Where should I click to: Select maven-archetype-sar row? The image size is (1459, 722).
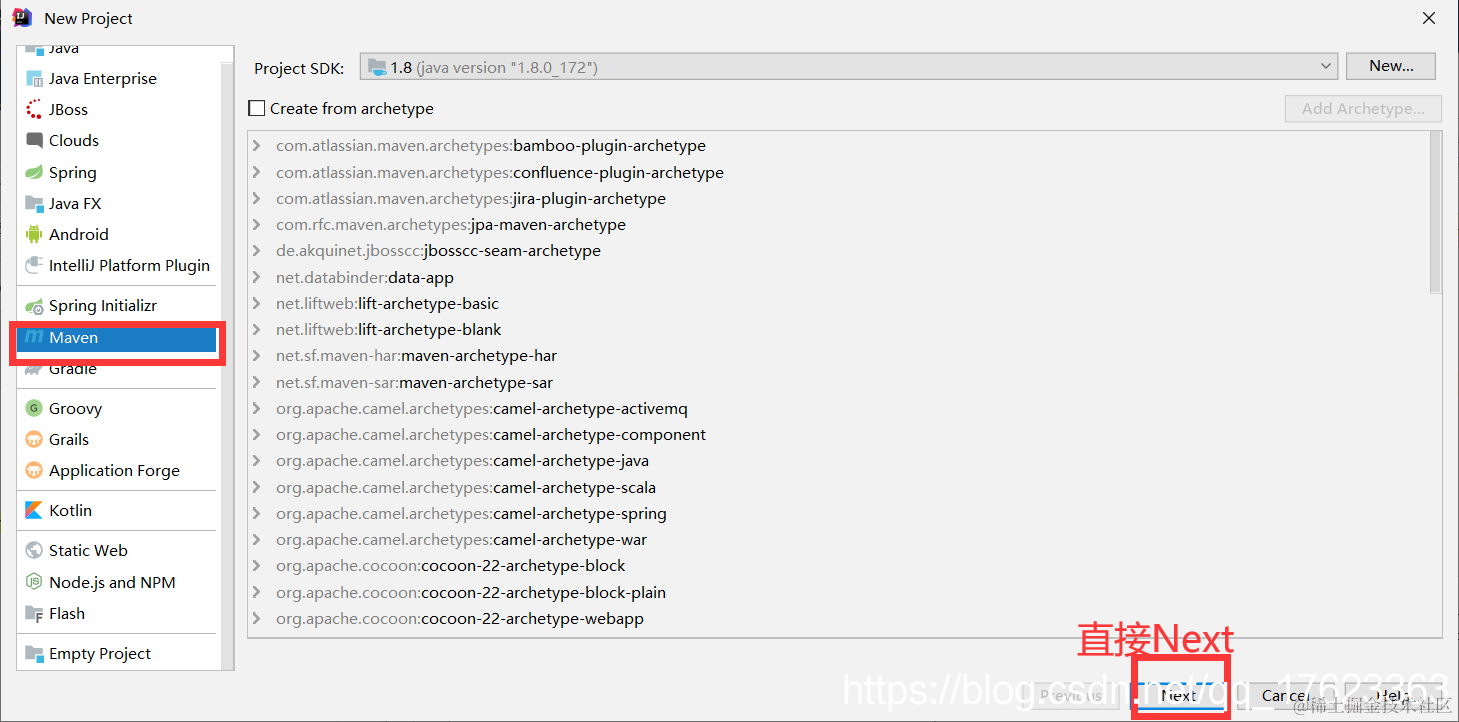point(839,383)
